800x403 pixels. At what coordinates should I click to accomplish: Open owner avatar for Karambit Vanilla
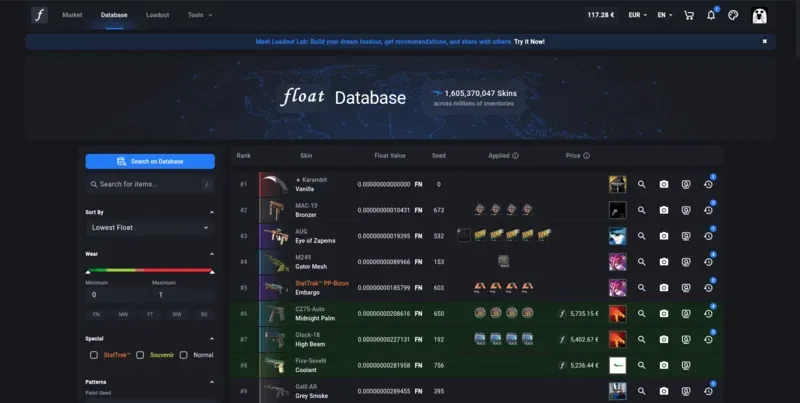point(617,184)
